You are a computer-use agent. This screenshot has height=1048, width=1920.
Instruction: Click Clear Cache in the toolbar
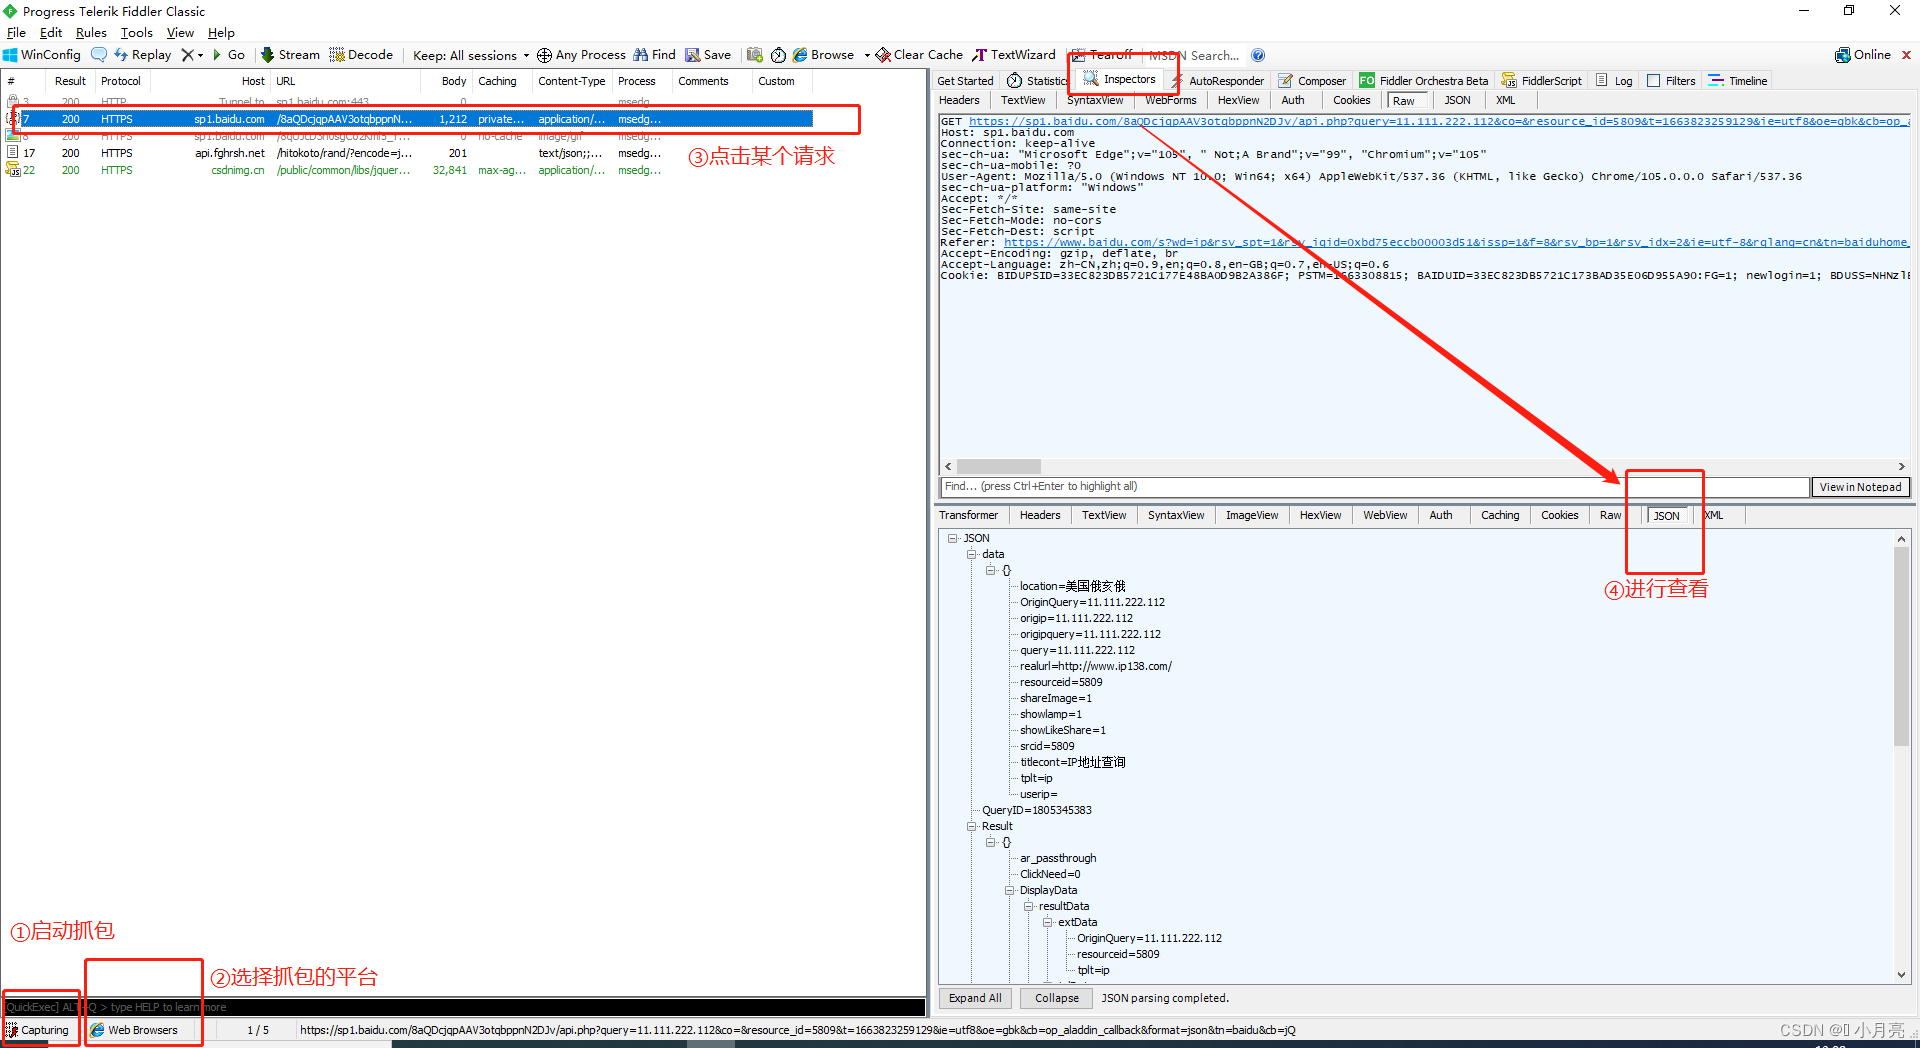point(919,55)
